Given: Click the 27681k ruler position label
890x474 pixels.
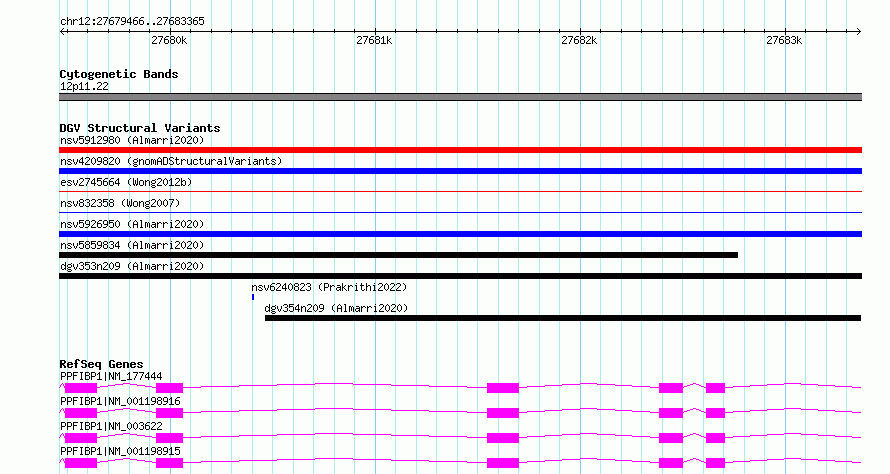Looking at the screenshot, I should tap(374, 40).
